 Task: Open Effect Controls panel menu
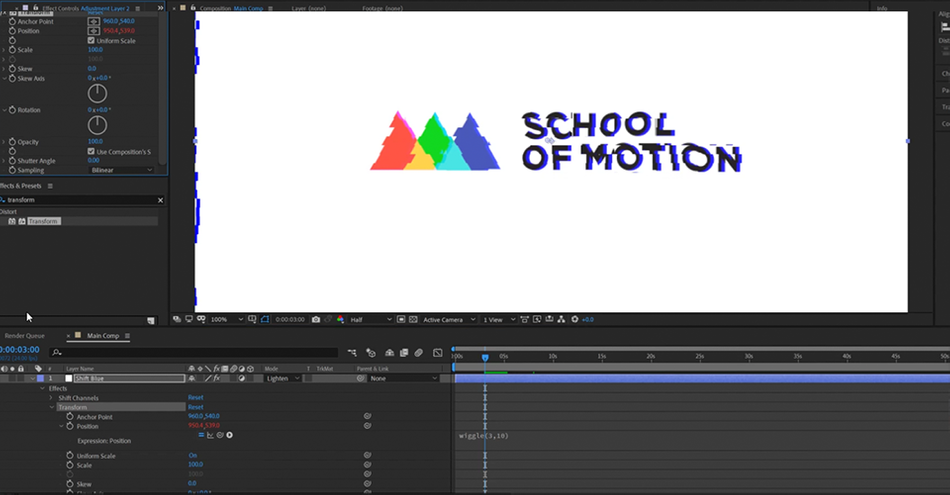[138, 8]
